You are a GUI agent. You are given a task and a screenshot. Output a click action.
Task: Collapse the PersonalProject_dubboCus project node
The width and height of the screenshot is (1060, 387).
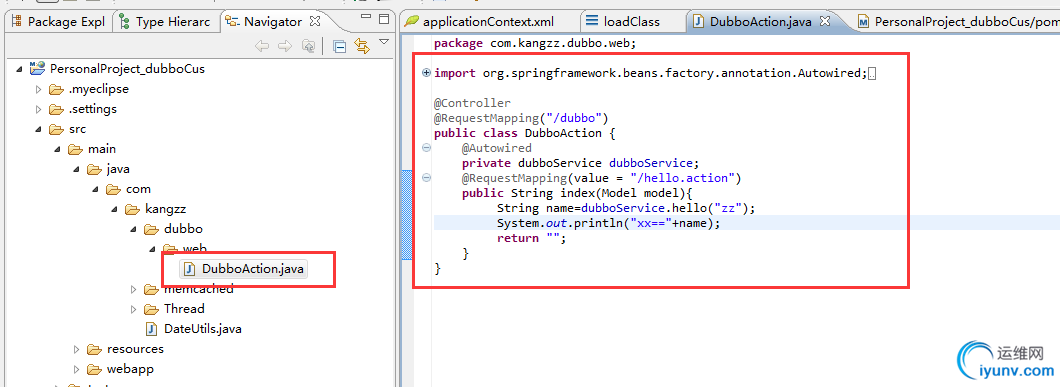[x=19, y=68]
